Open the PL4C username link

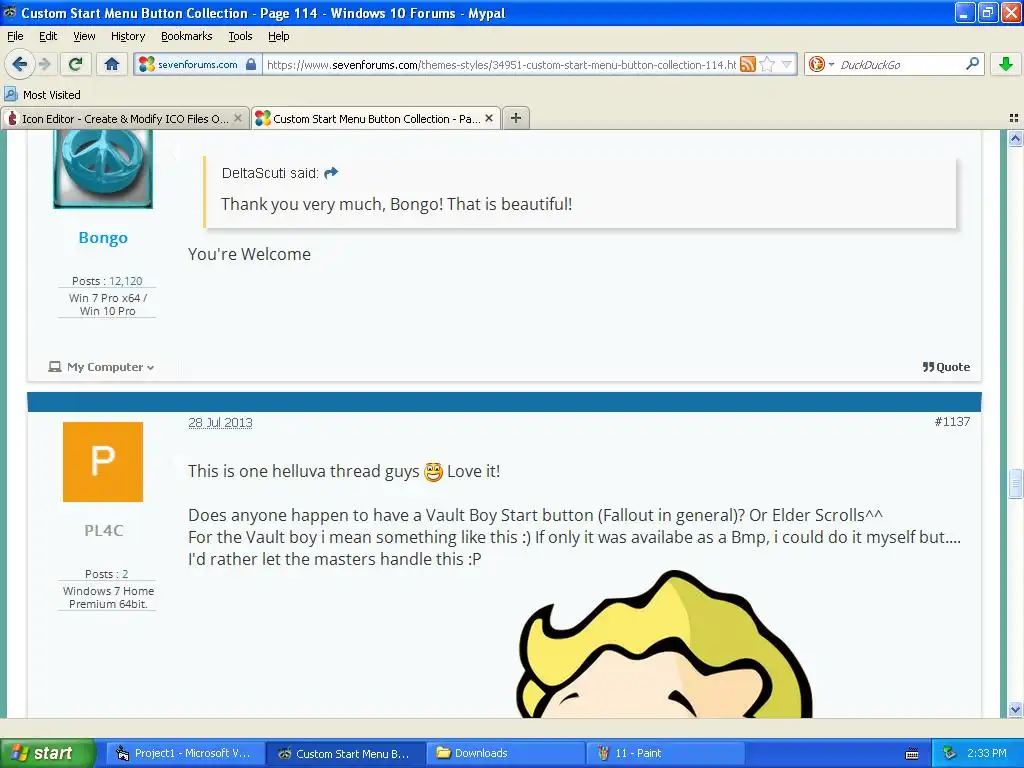tap(103, 530)
